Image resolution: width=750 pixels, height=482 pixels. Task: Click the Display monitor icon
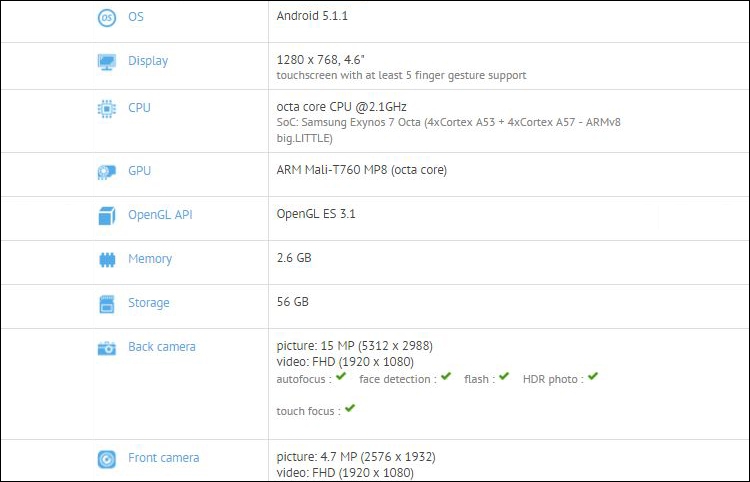(x=106, y=62)
